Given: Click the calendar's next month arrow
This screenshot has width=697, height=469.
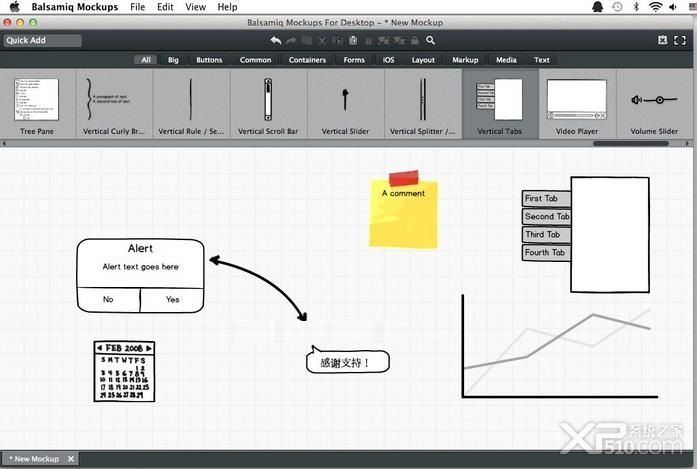Looking at the screenshot, I should [149, 348].
